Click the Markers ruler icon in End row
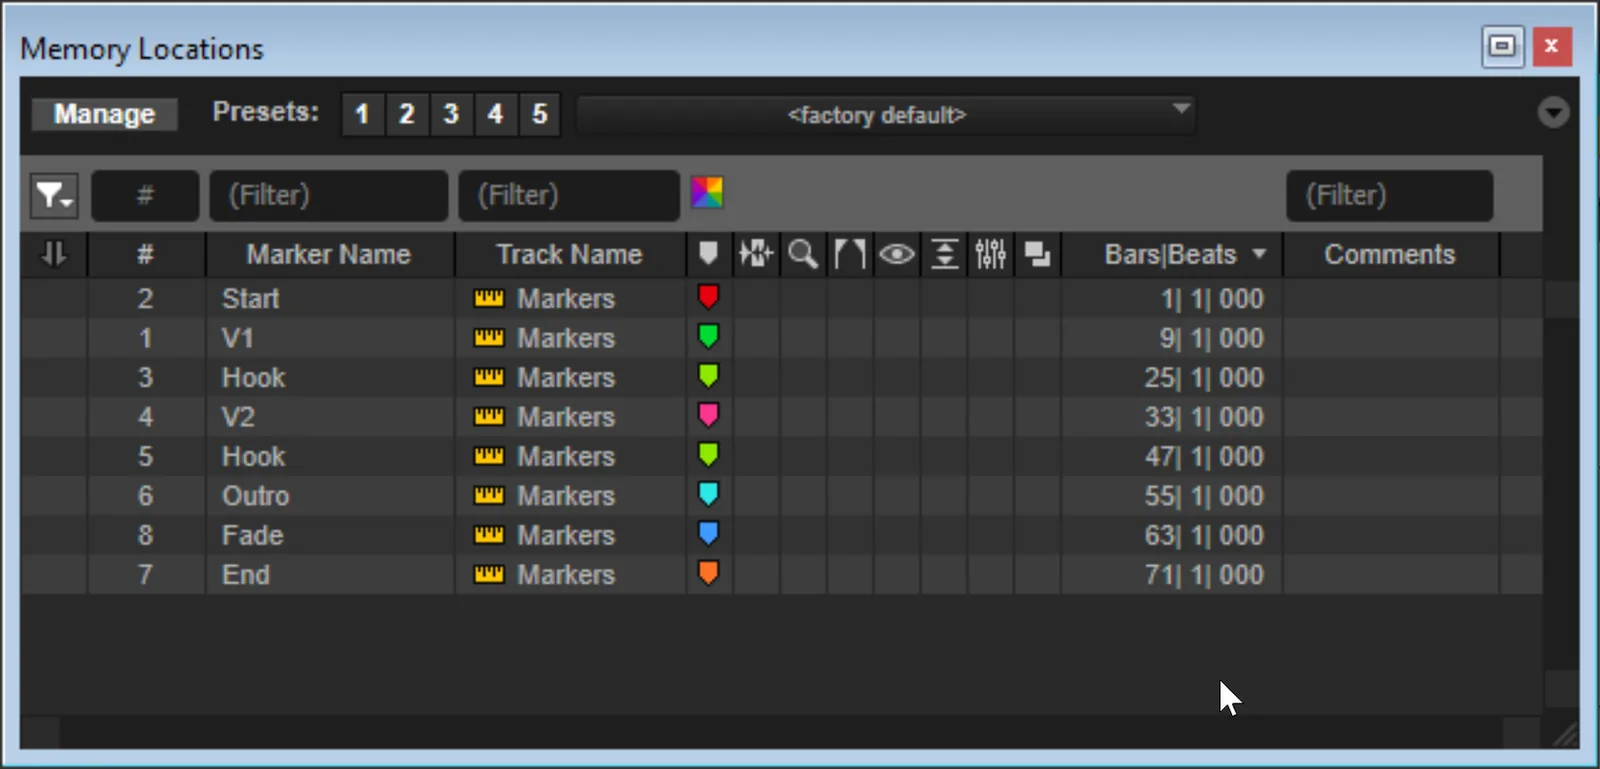The image size is (1600, 769). (488, 575)
